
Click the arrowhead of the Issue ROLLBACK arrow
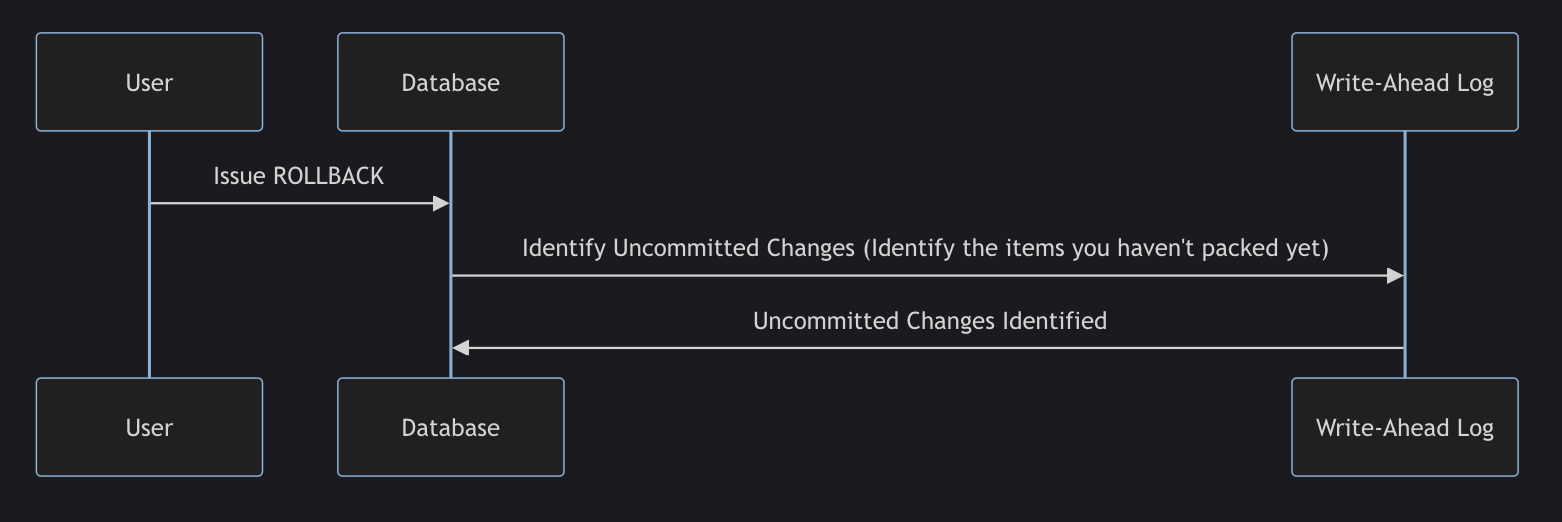[x=441, y=204]
